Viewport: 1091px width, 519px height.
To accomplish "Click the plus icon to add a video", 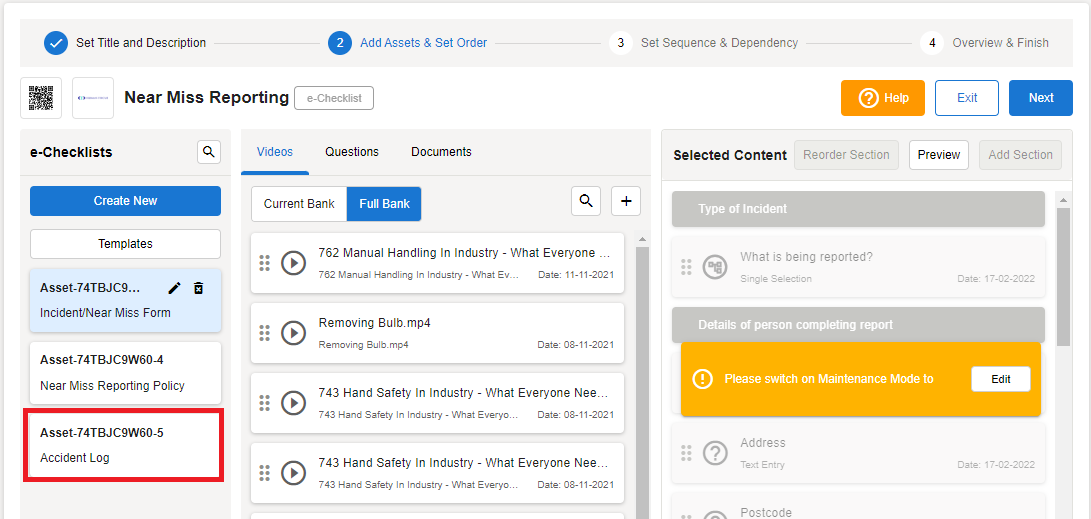I will pyautogui.click(x=626, y=201).
